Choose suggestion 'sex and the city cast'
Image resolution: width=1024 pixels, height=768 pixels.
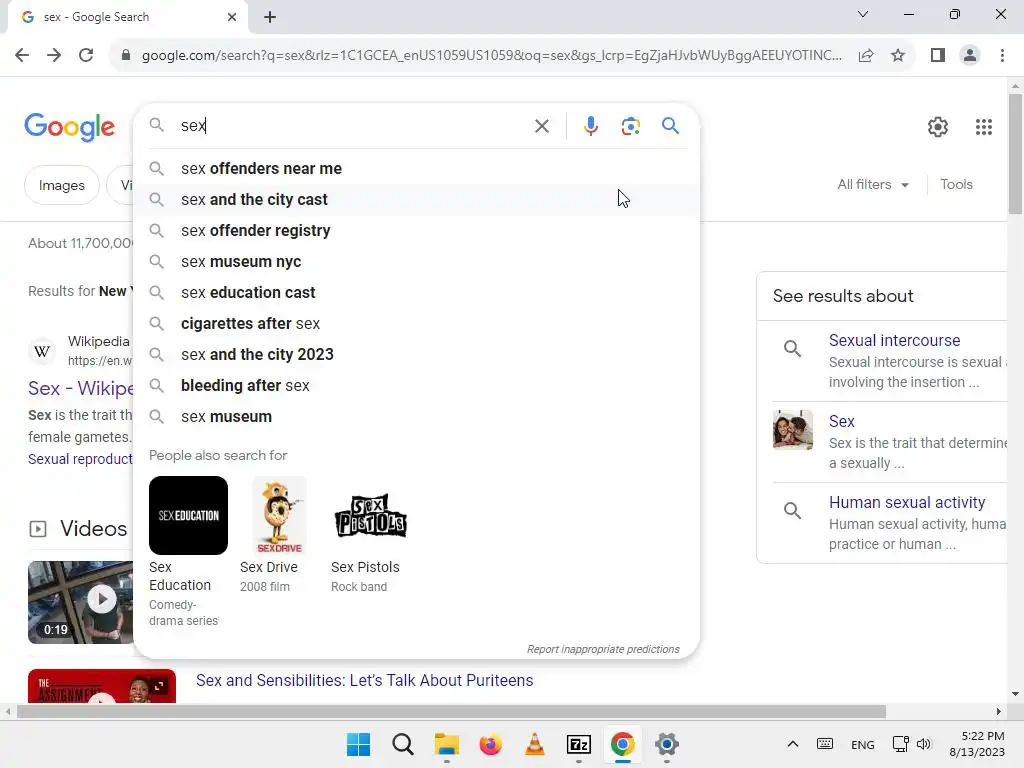tap(416, 200)
